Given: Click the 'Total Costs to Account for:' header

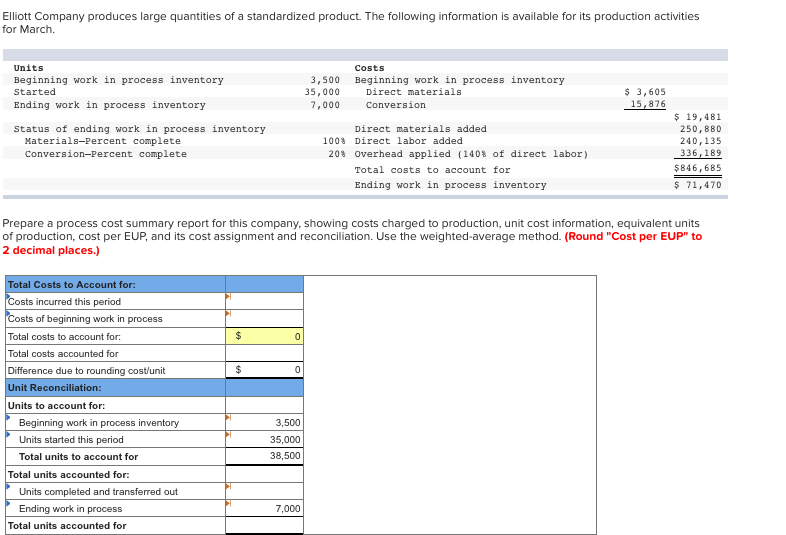Looking at the screenshot, I should click(x=72, y=285).
